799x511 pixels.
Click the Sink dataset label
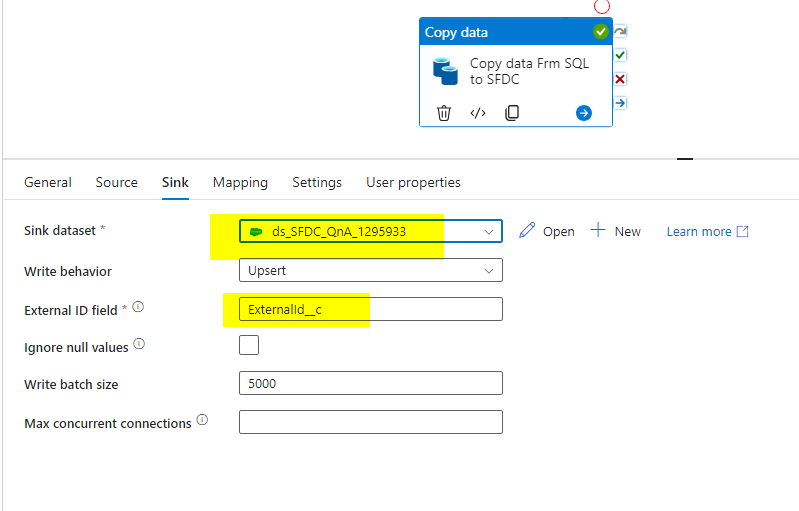click(x=60, y=231)
